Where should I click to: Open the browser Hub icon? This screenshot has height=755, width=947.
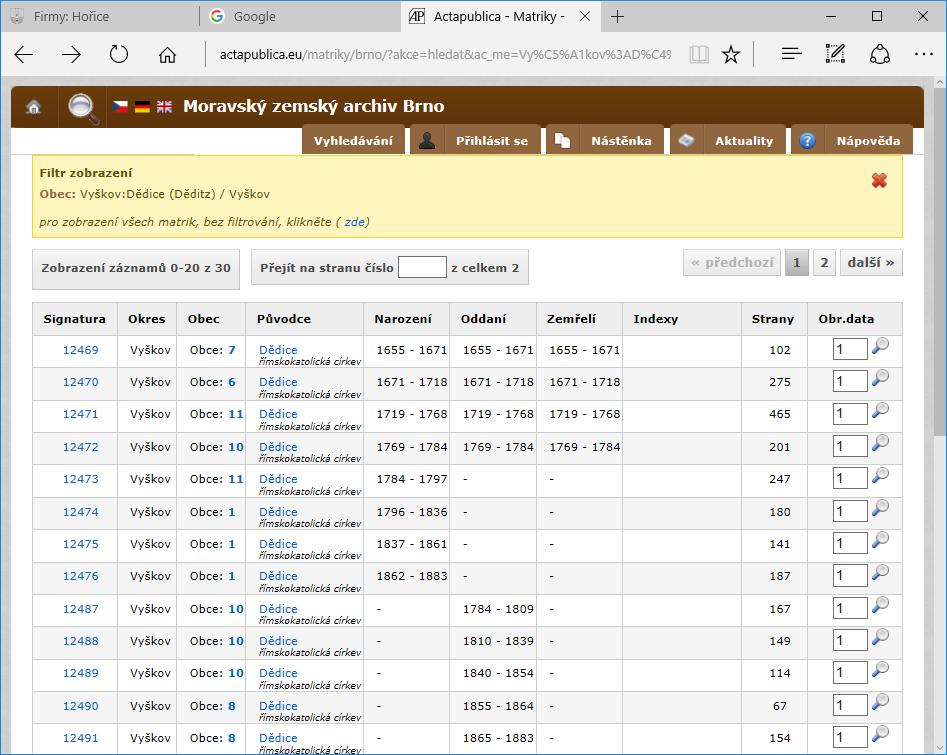[x=791, y=54]
